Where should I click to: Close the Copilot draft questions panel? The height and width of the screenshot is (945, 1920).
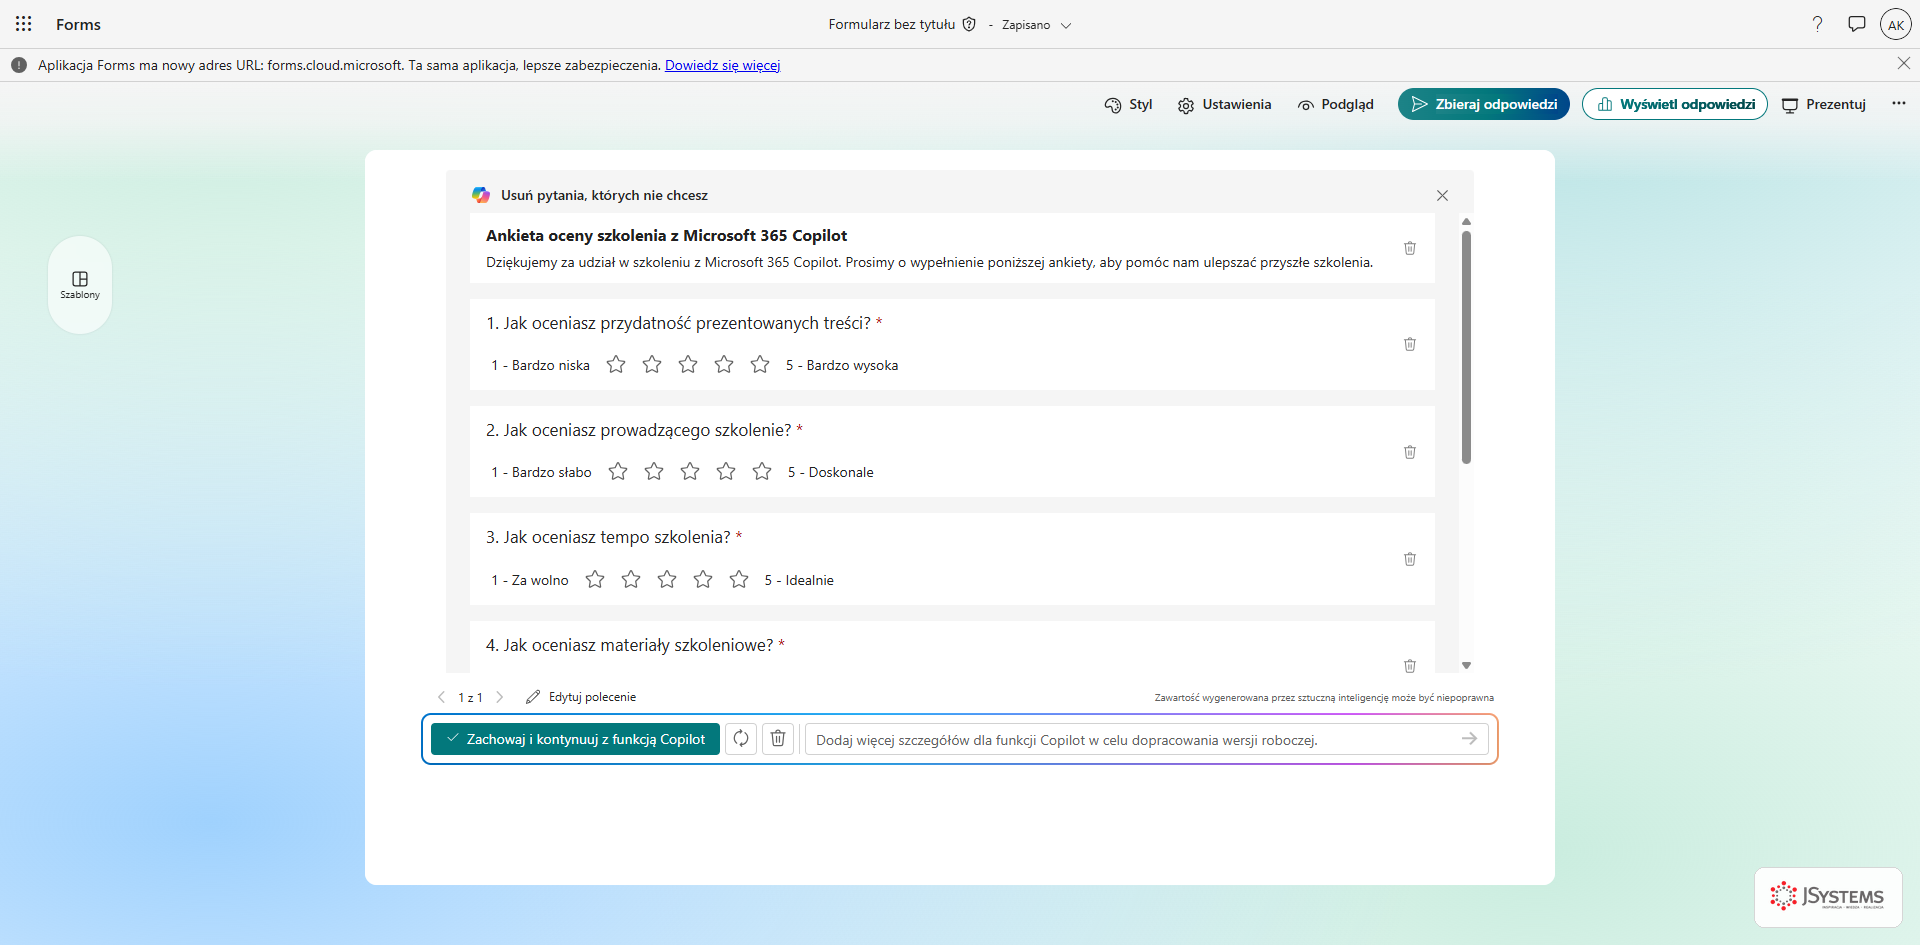point(1442,196)
